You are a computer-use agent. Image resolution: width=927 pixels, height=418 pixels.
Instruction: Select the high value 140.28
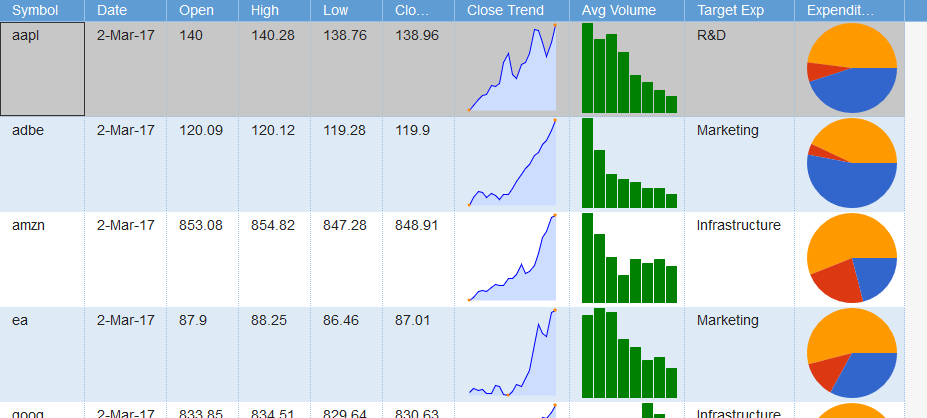(x=273, y=35)
